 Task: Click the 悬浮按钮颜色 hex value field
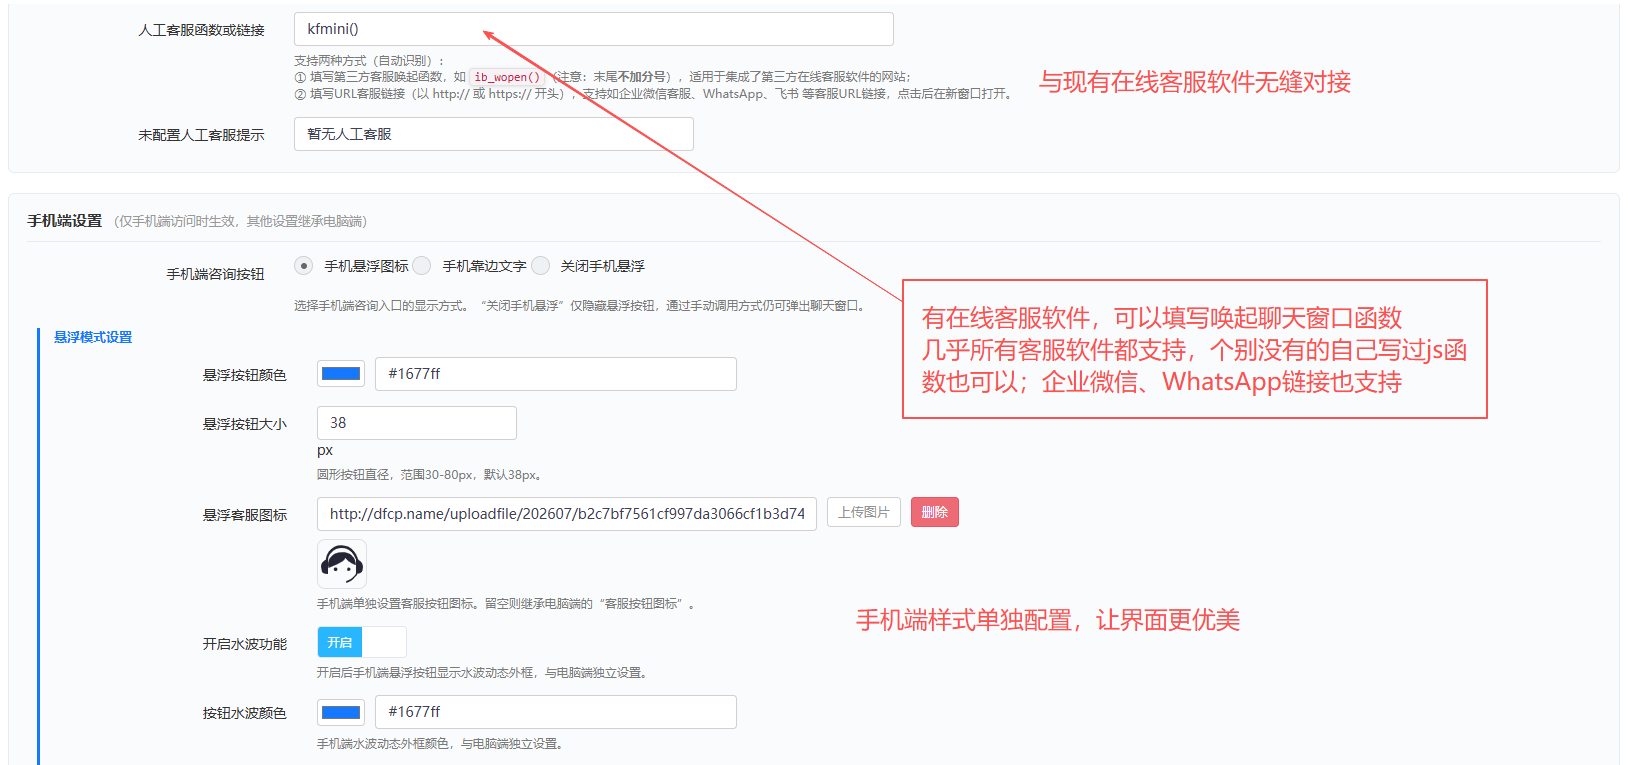coord(556,374)
